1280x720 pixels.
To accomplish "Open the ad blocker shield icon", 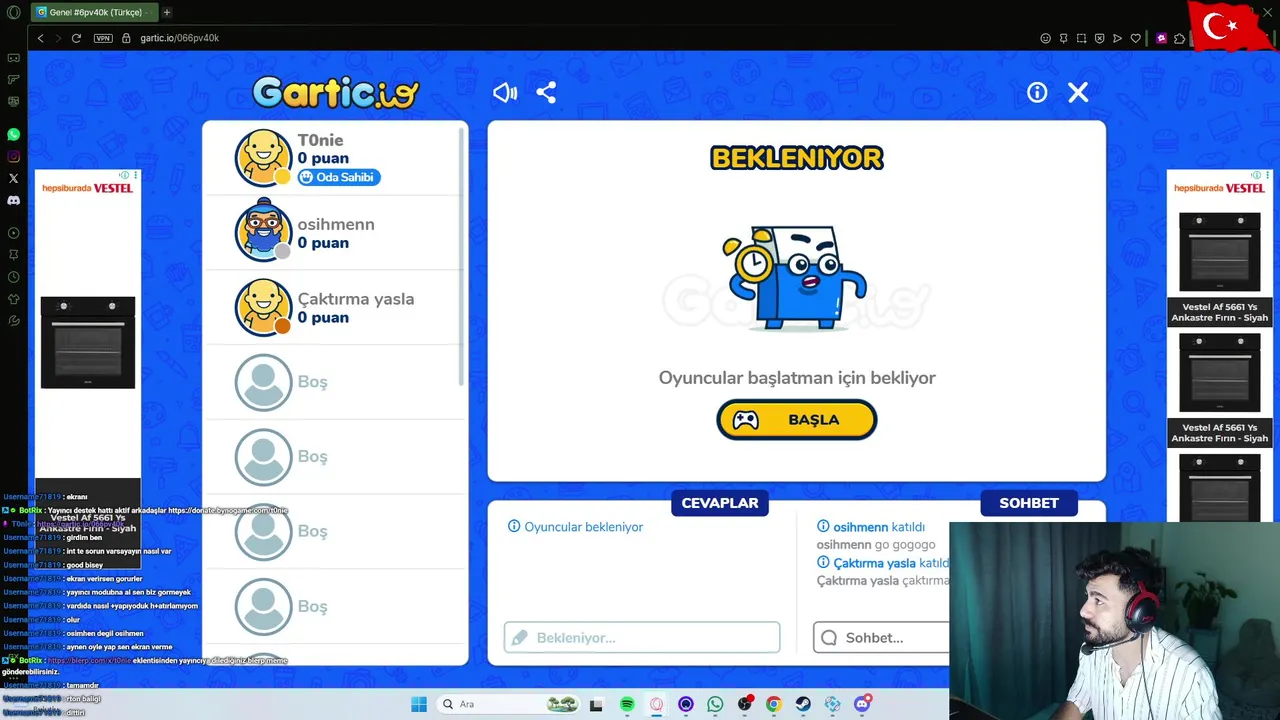I will pos(1100,38).
